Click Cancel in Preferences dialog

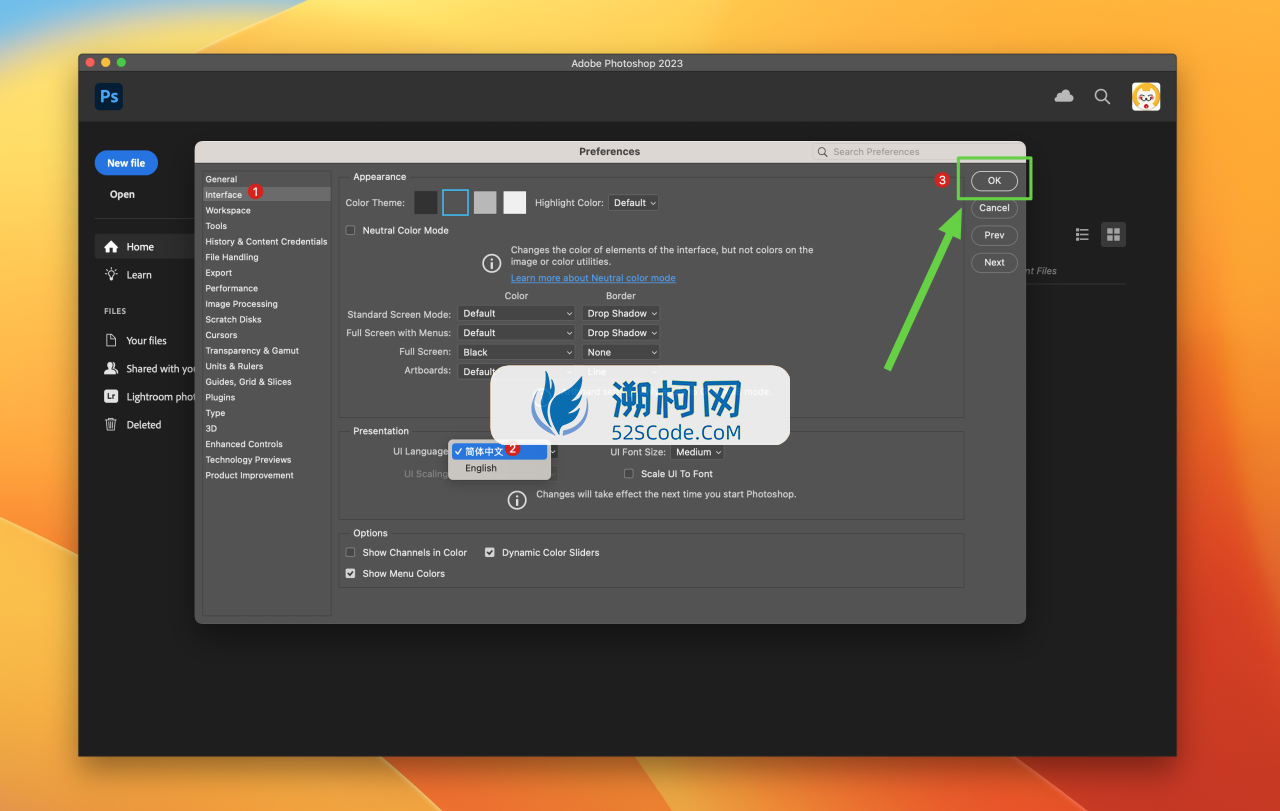pos(994,208)
